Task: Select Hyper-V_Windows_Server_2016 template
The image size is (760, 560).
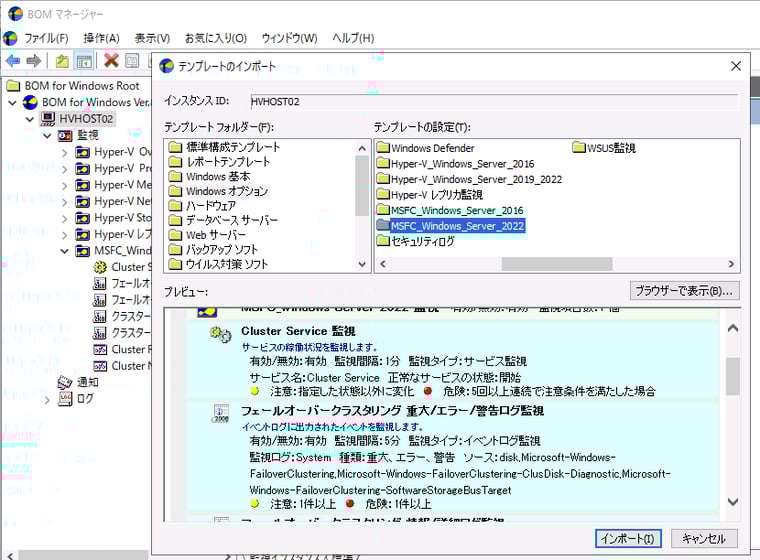Action: pyautogui.click(x=456, y=164)
